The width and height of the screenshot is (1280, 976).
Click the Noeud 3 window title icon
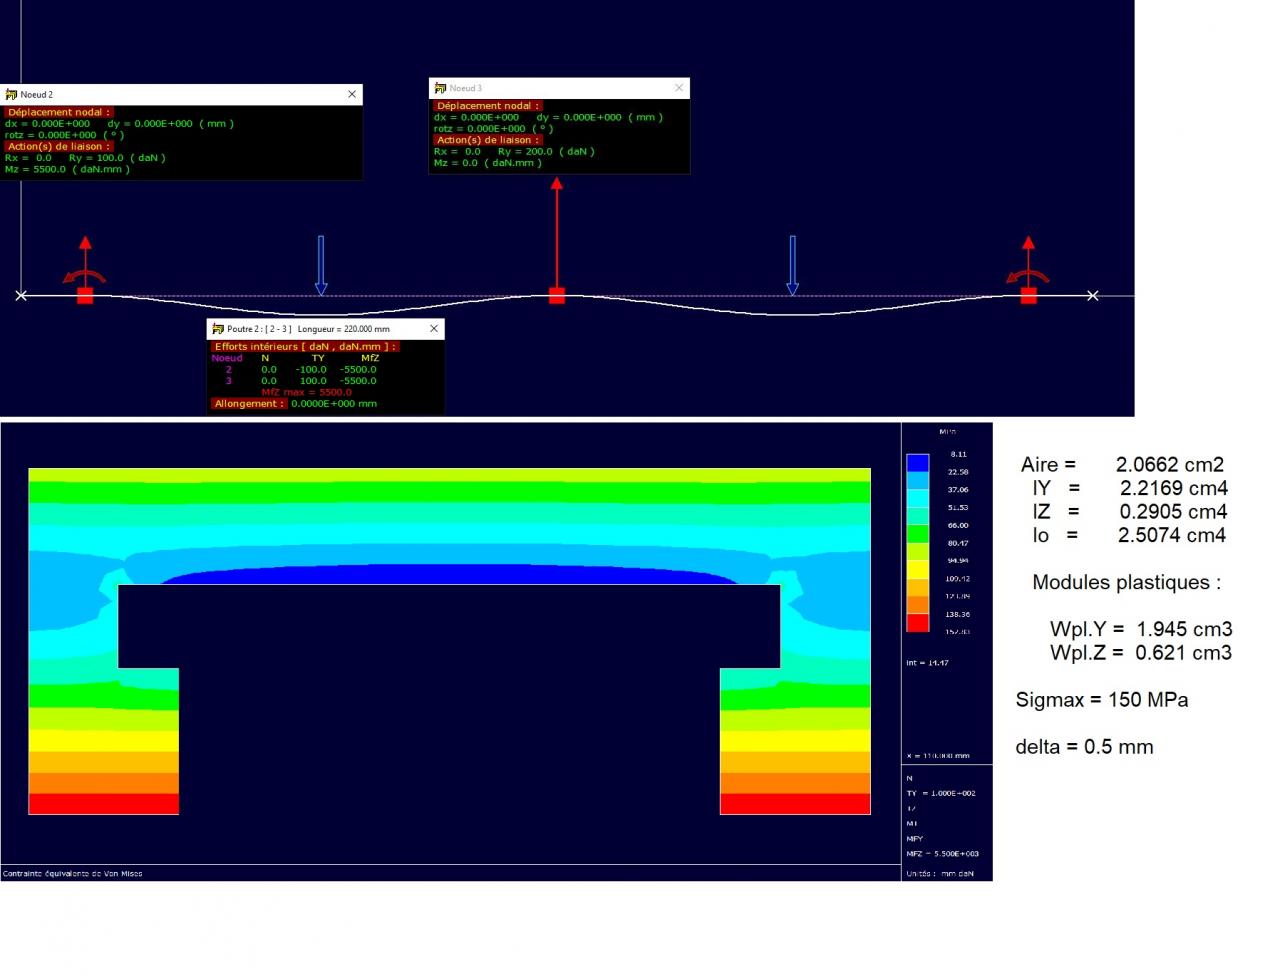440,88
